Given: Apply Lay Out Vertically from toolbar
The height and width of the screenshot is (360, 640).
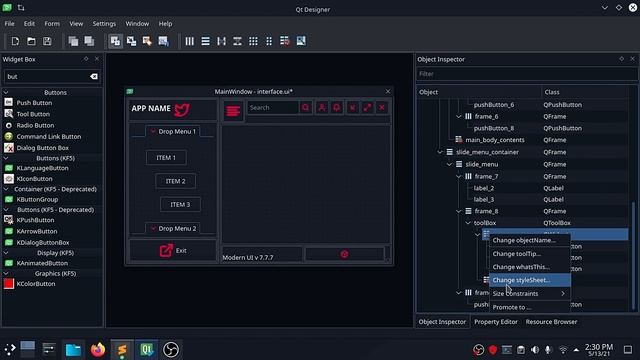Looking at the screenshot, I should 206,41.
